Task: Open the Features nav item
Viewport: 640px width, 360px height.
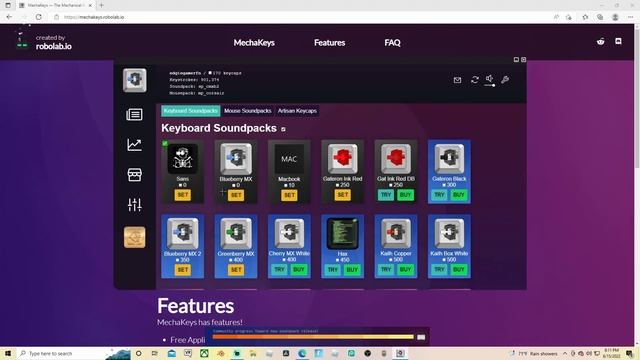Action: tap(329, 42)
